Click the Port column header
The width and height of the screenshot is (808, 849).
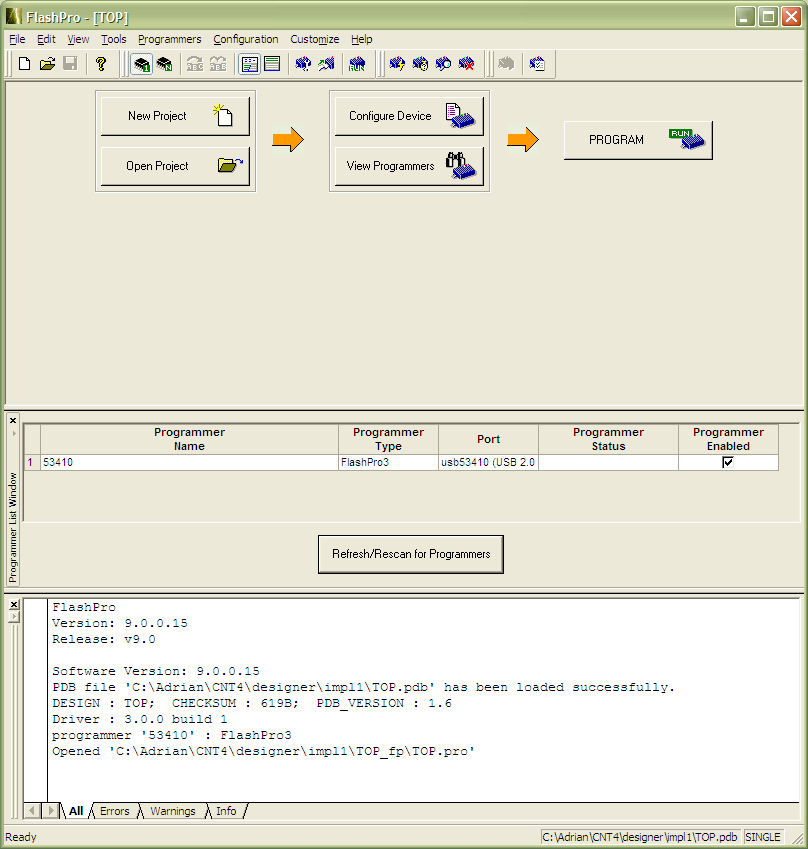(x=488, y=439)
